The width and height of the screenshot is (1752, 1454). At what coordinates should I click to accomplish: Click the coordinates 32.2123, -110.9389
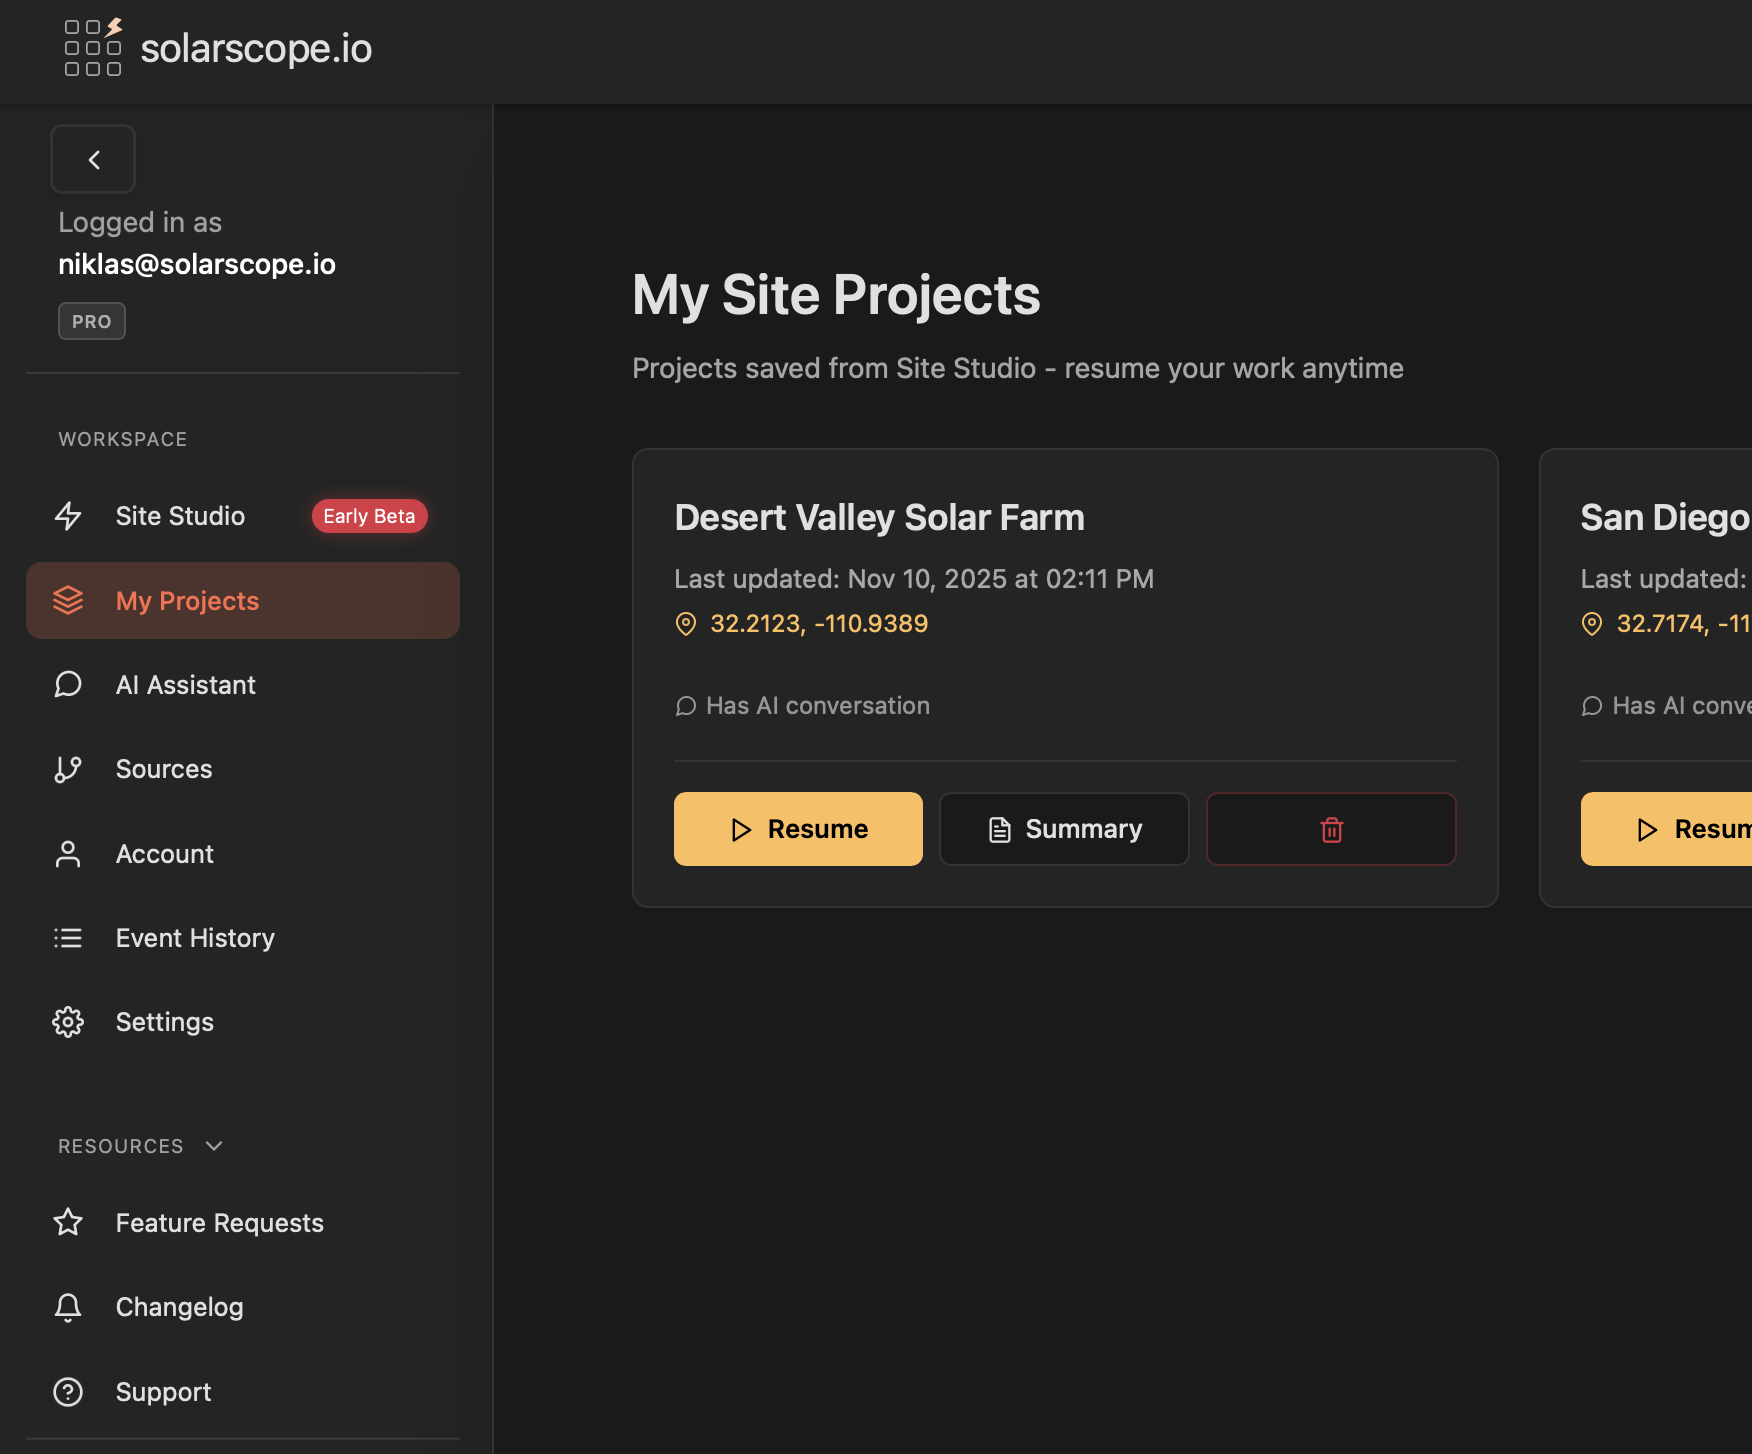pos(818,624)
